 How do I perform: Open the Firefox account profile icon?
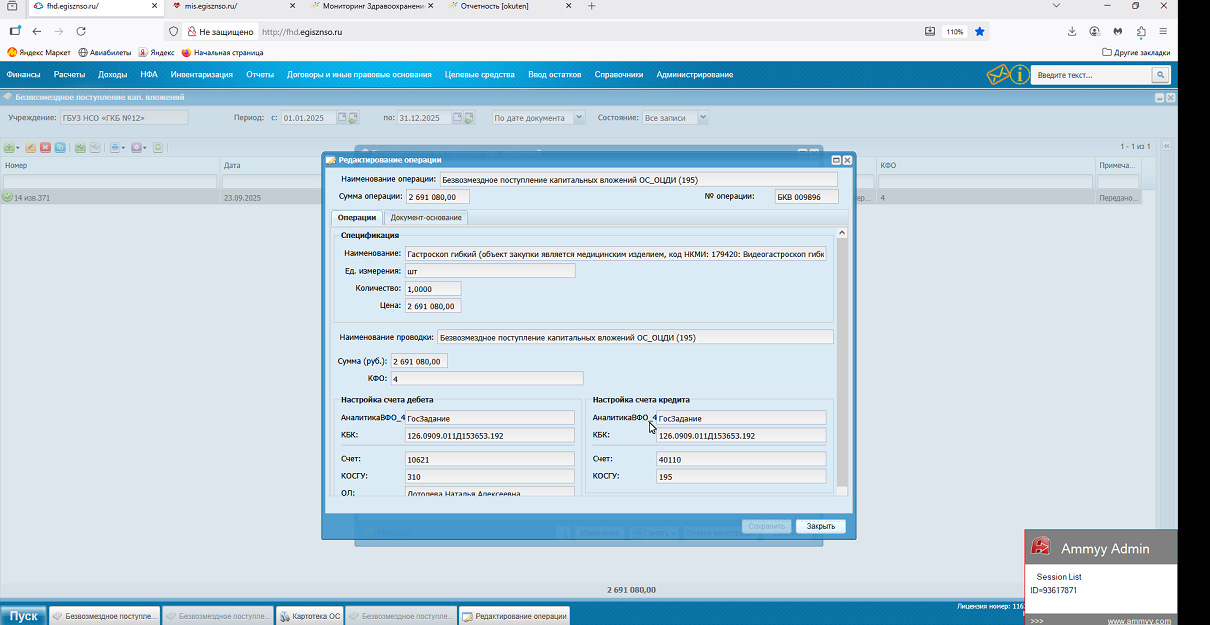[x=1095, y=31]
